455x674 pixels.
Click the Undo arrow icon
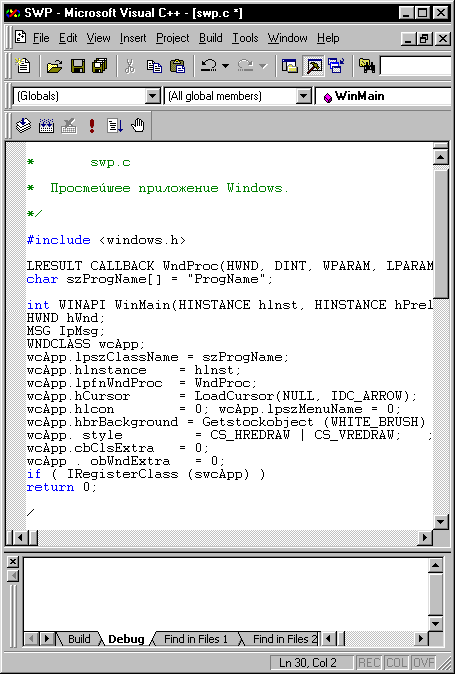pyautogui.click(x=209, y=66)
